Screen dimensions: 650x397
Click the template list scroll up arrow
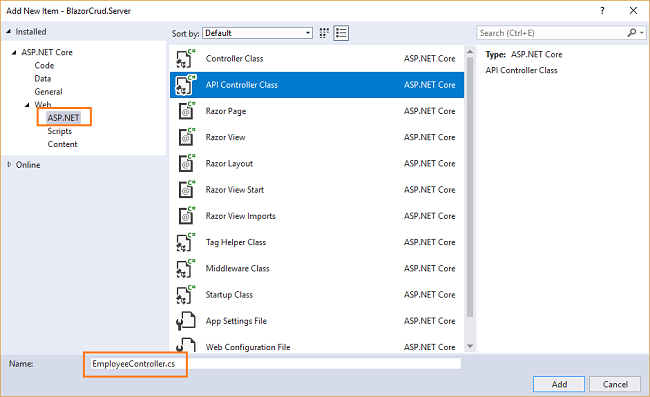[x=470, y=52]
